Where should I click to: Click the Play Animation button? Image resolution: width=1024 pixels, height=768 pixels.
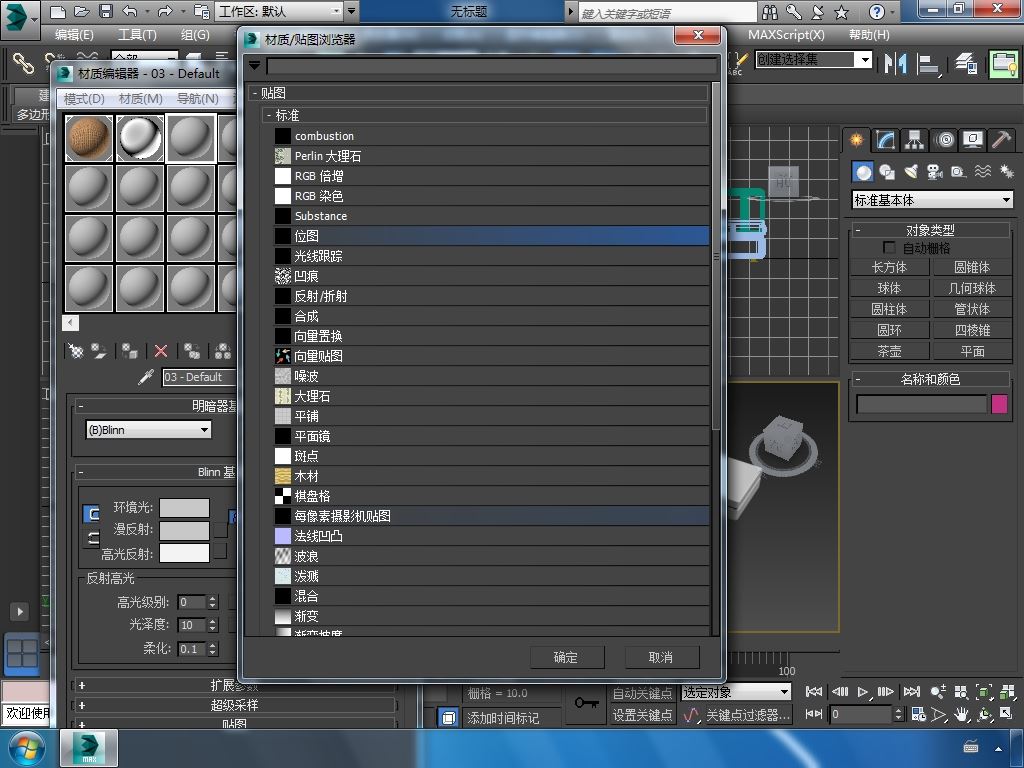coord(863,691)
